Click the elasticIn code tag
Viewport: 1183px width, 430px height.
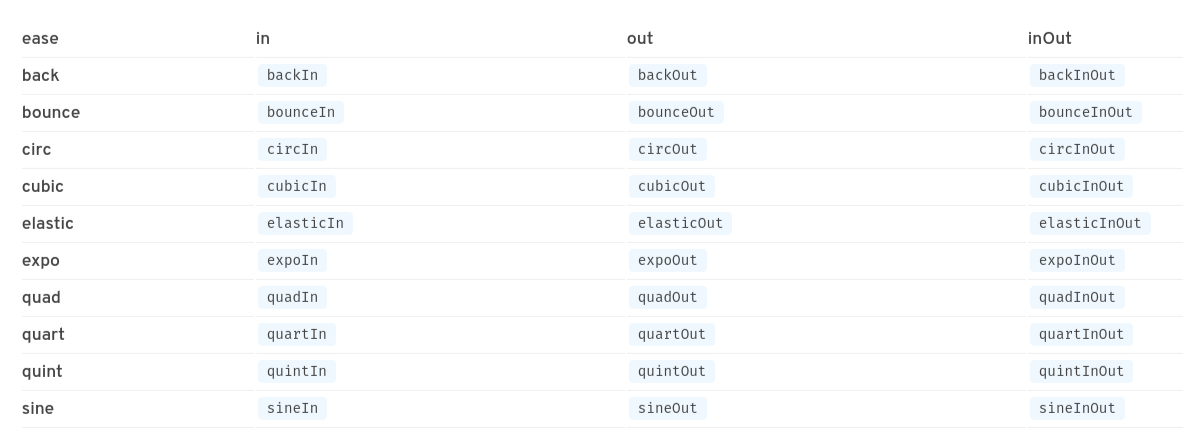(x=305, y=223)
